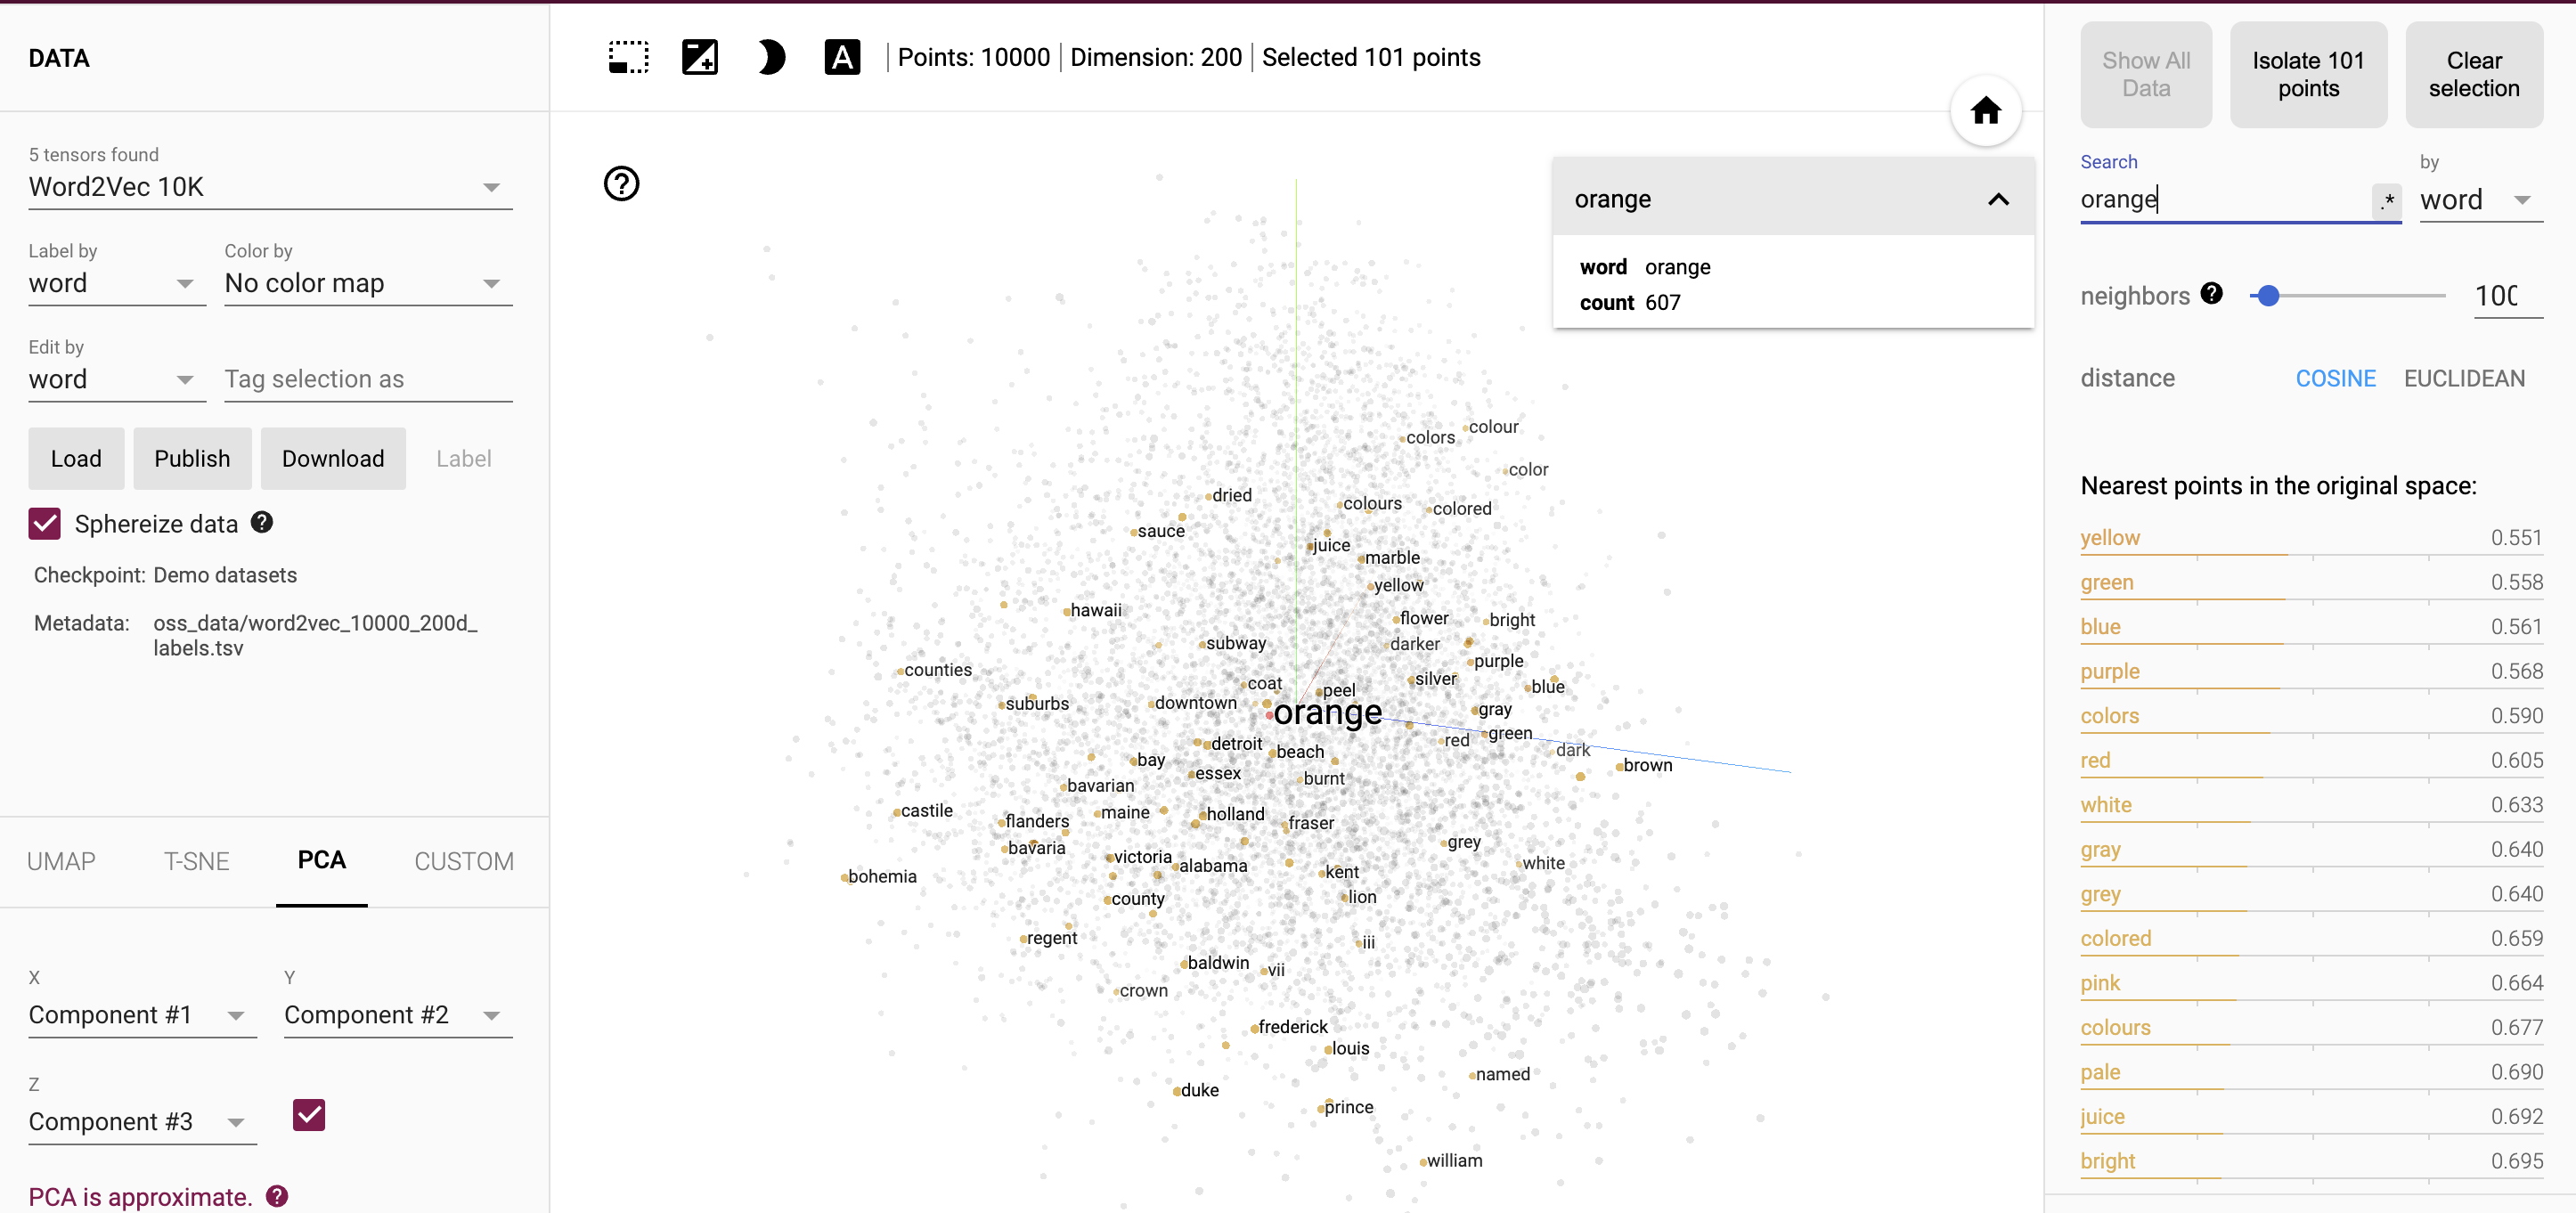Click the orange search input field
2576x1213 pixels.
pos(2226,200)
